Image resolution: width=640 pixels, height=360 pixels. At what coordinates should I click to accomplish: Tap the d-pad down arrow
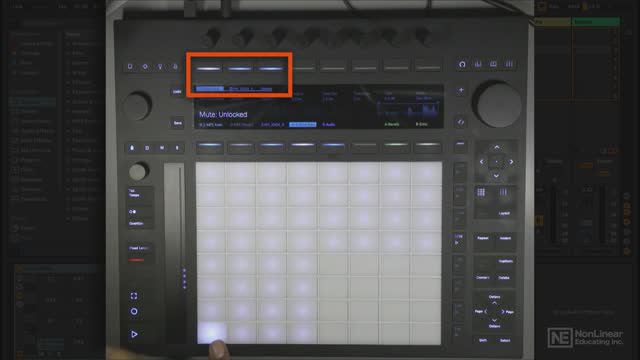pos(497,176)
